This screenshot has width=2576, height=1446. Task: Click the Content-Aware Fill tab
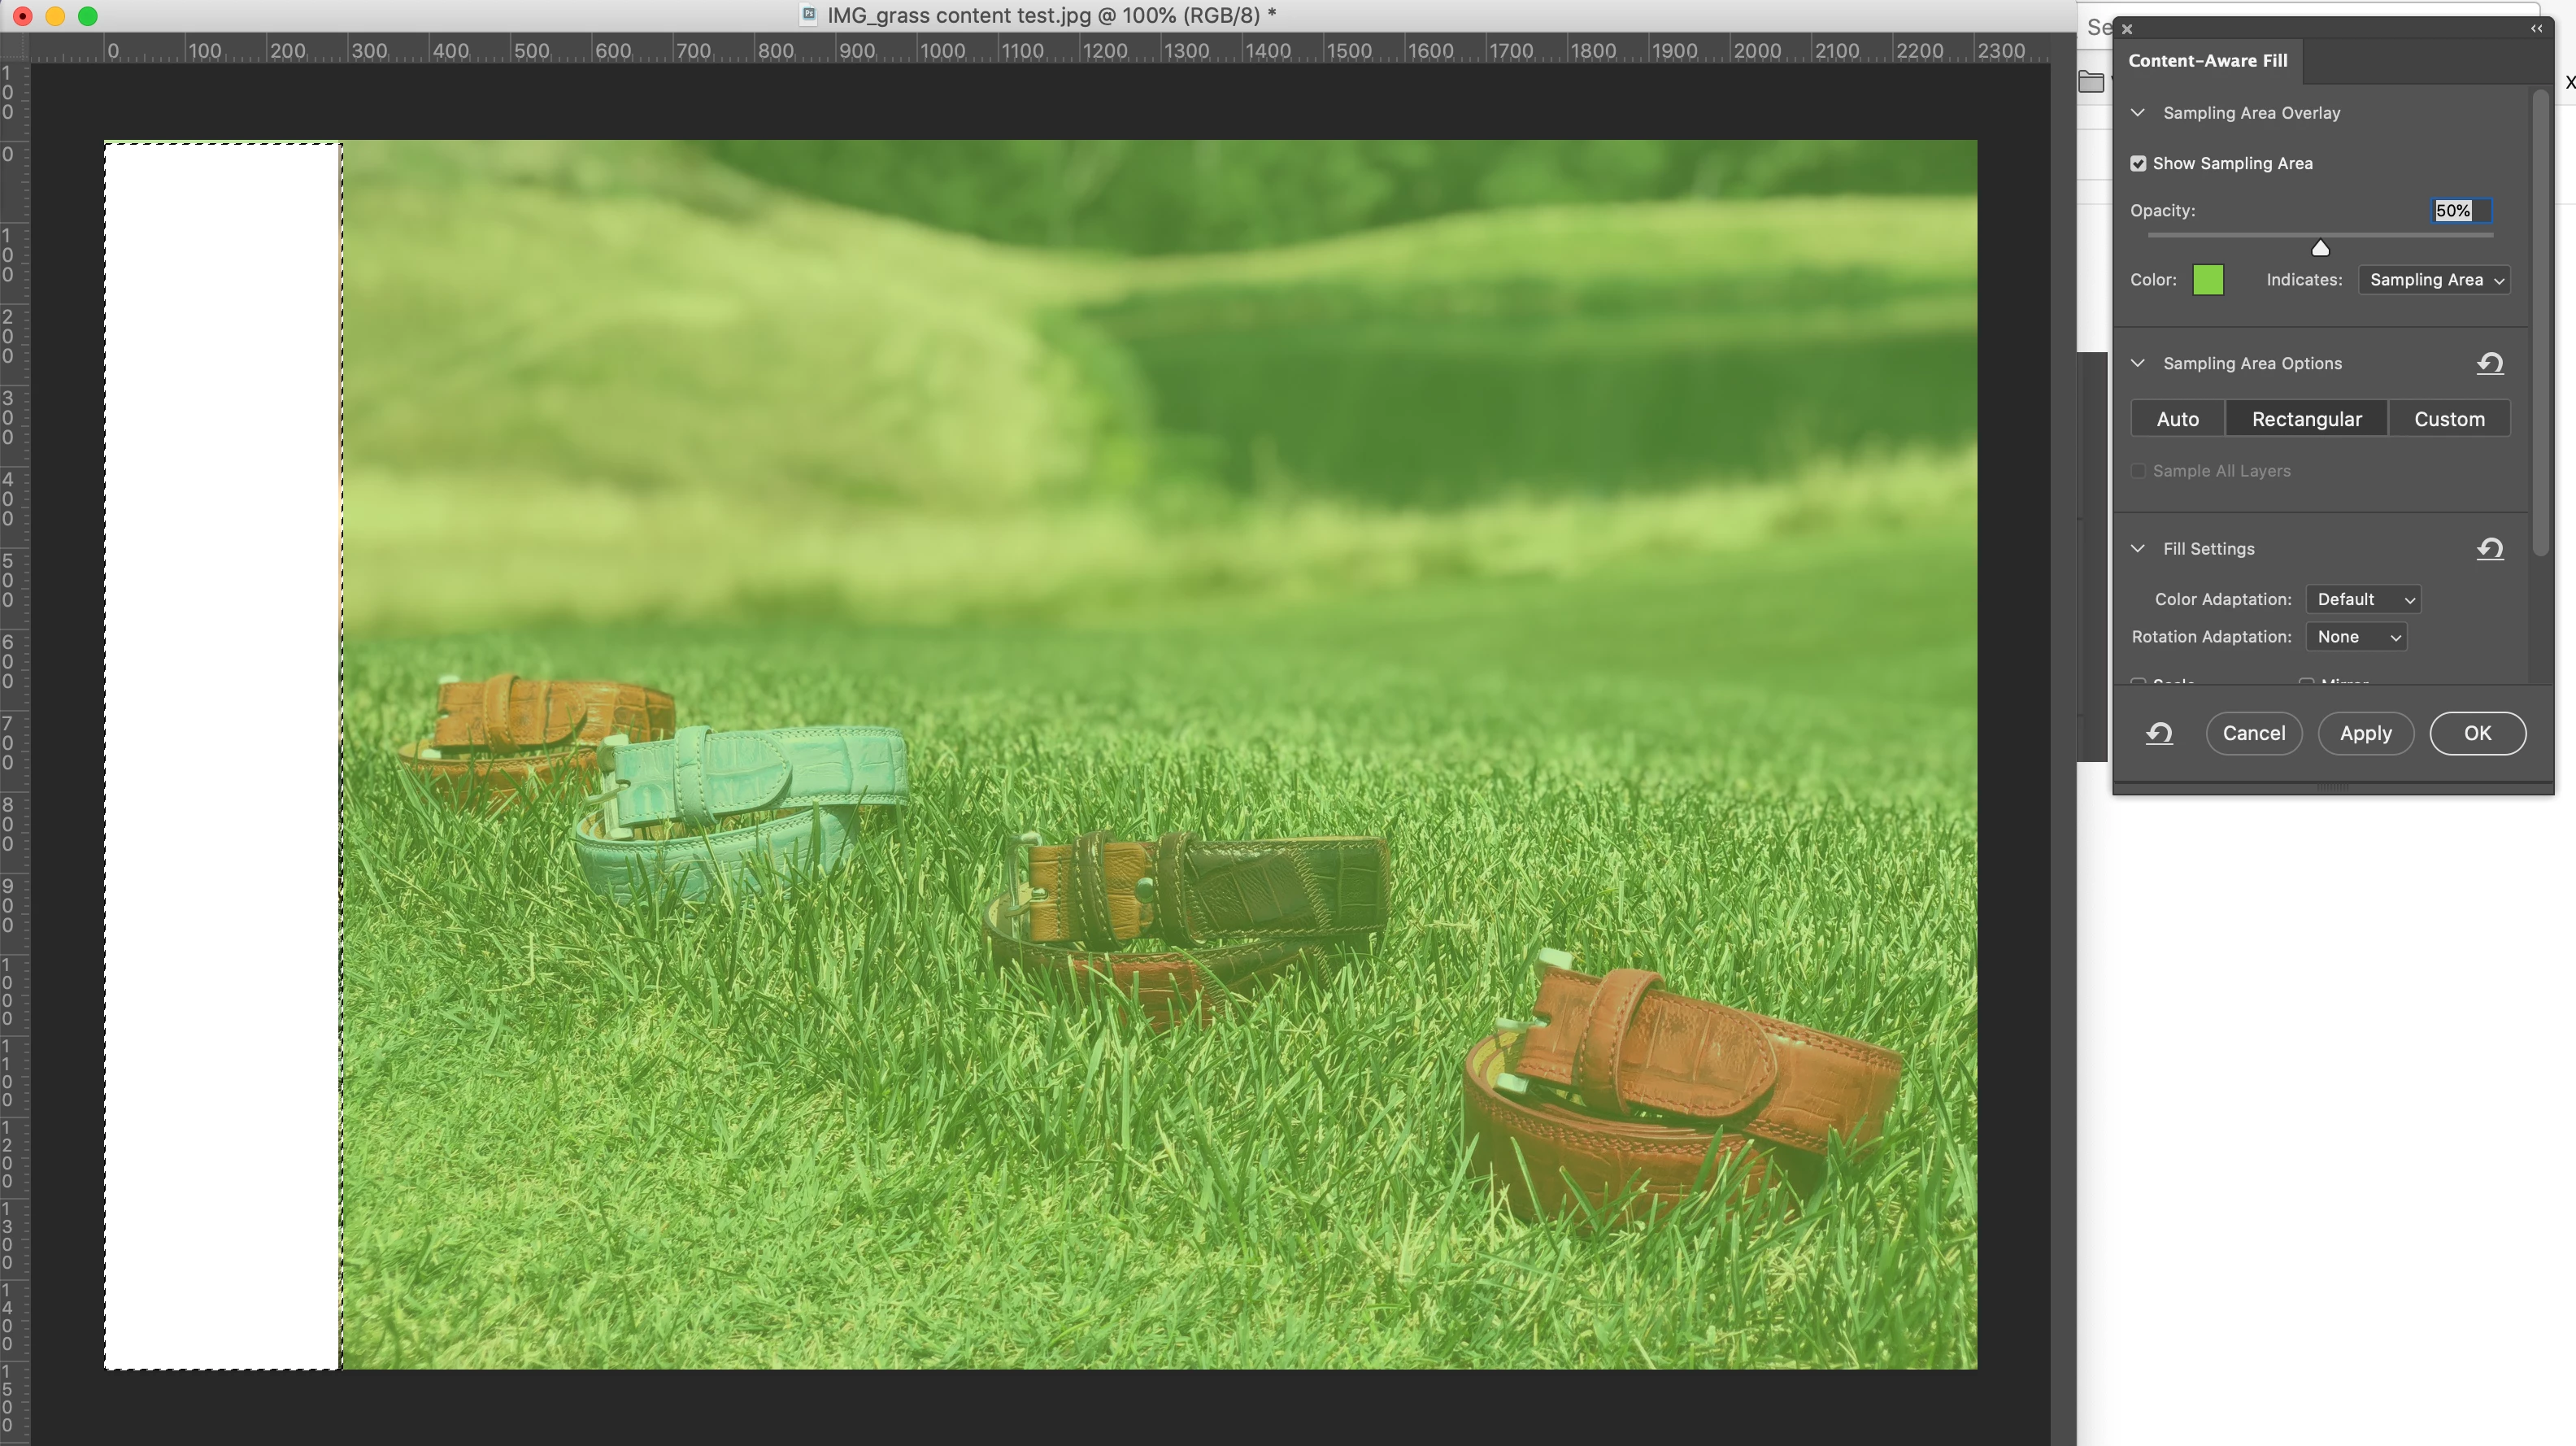click(x=2207, y=61)
